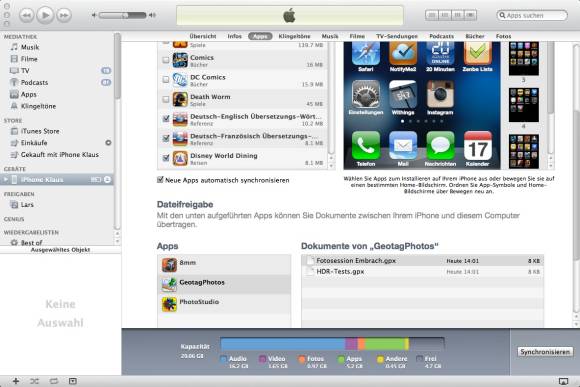The image size is (580, 387).
Task: Click the Einstellungen app icon
Action: point(366,94)
